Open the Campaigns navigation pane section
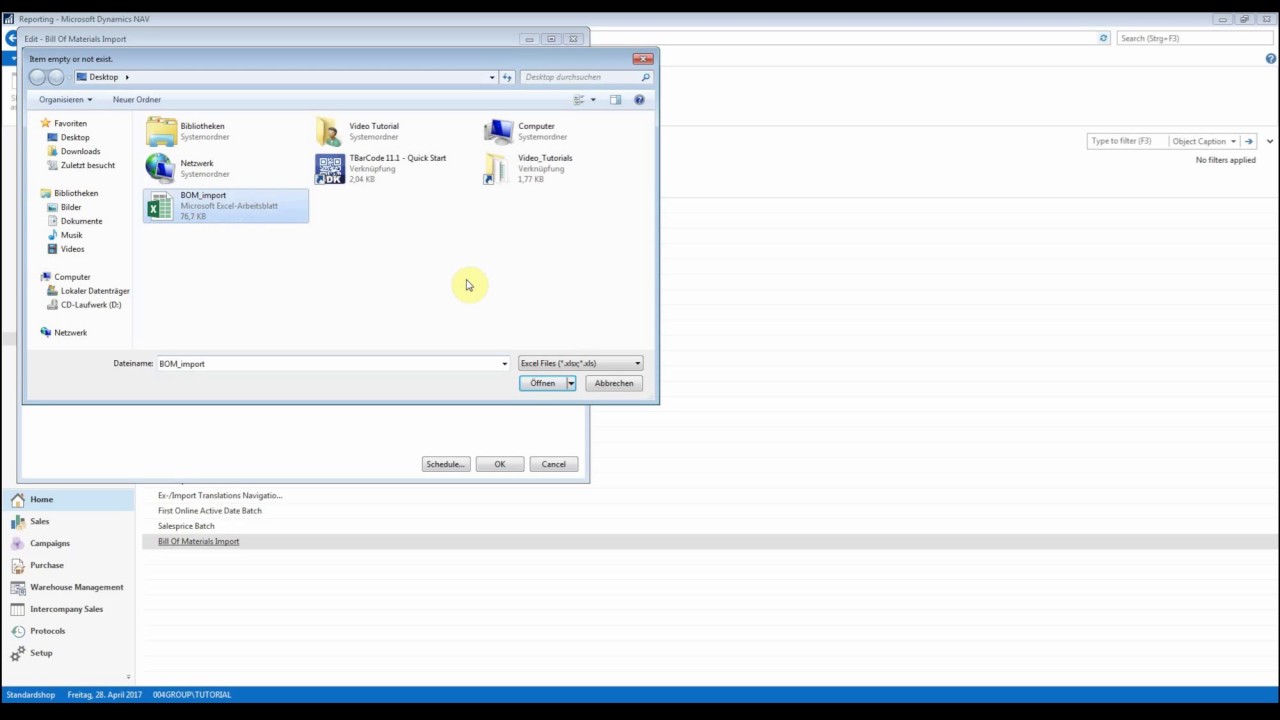 click(67, 543)
